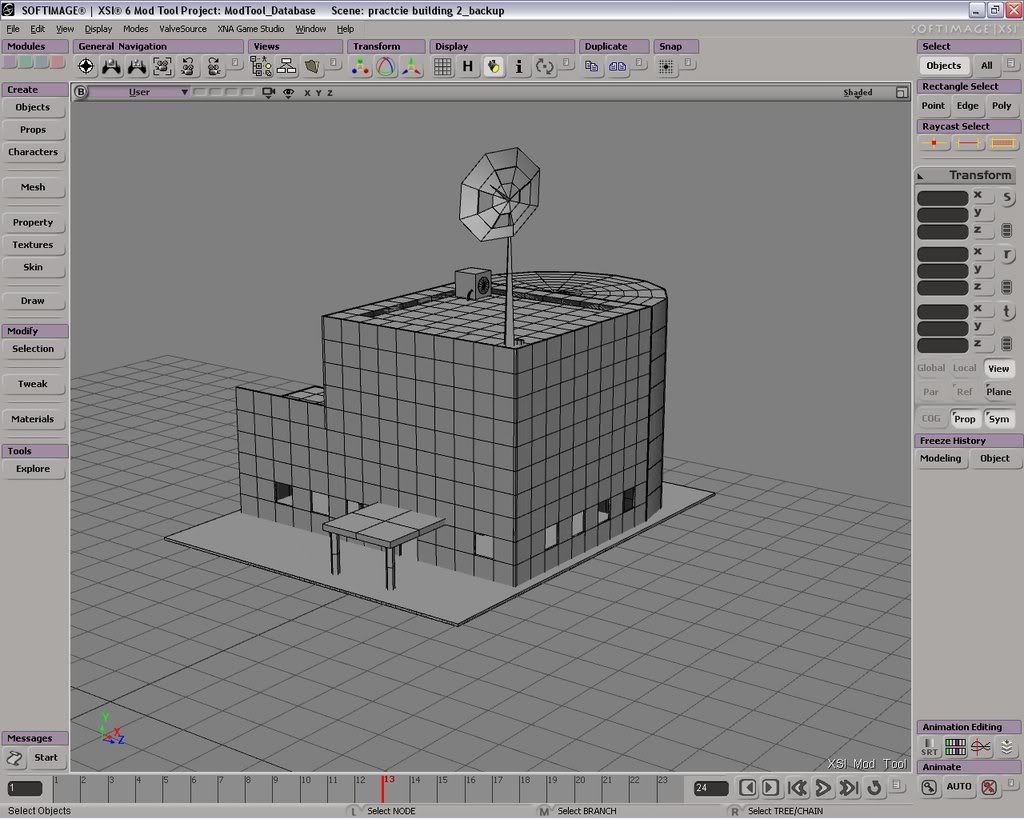
Task: Toggle the H icon in the Display toolbar
Action: click(x=467, y=67)
